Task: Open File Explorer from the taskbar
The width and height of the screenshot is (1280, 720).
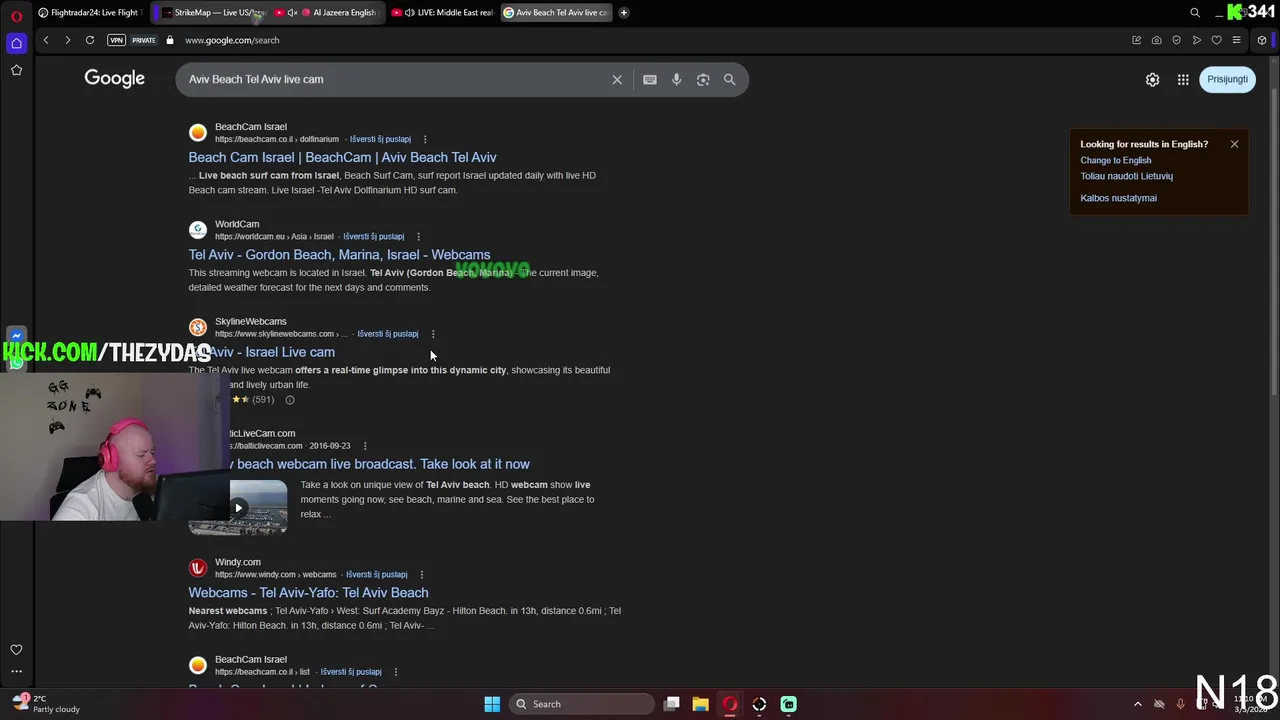Action: (x=701, y=704)
